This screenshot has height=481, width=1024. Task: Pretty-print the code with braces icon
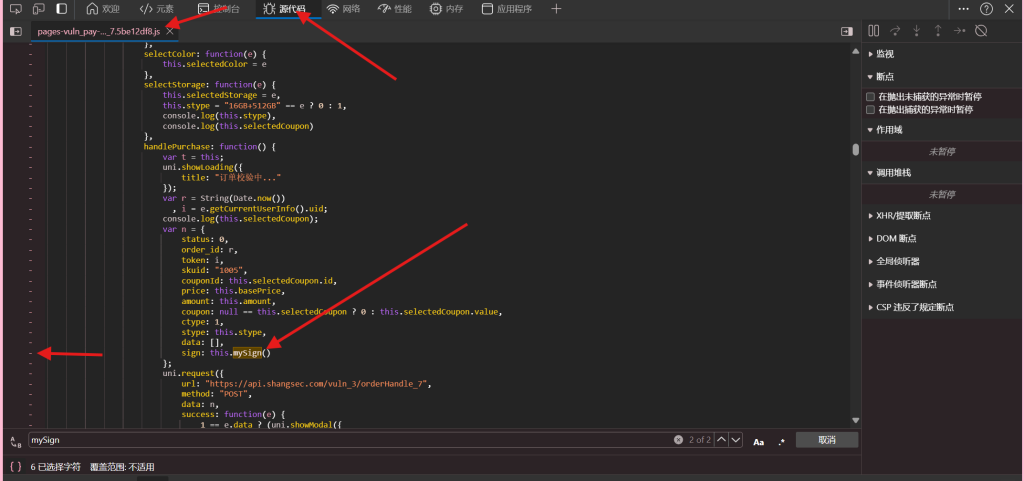click(x=15, y=466)
